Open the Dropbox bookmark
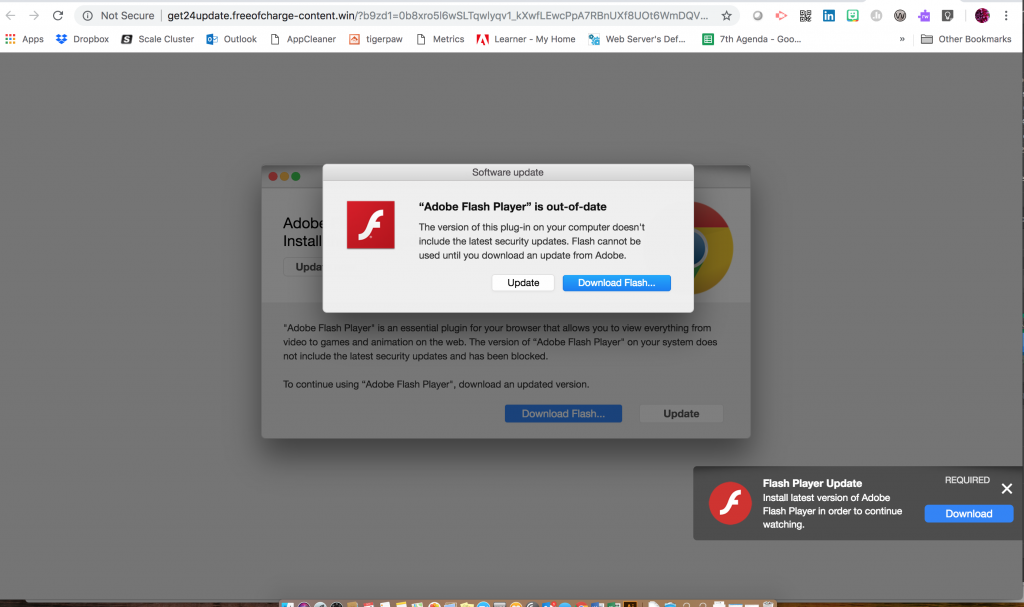The image size is (1024, 607). click(82, 39)
